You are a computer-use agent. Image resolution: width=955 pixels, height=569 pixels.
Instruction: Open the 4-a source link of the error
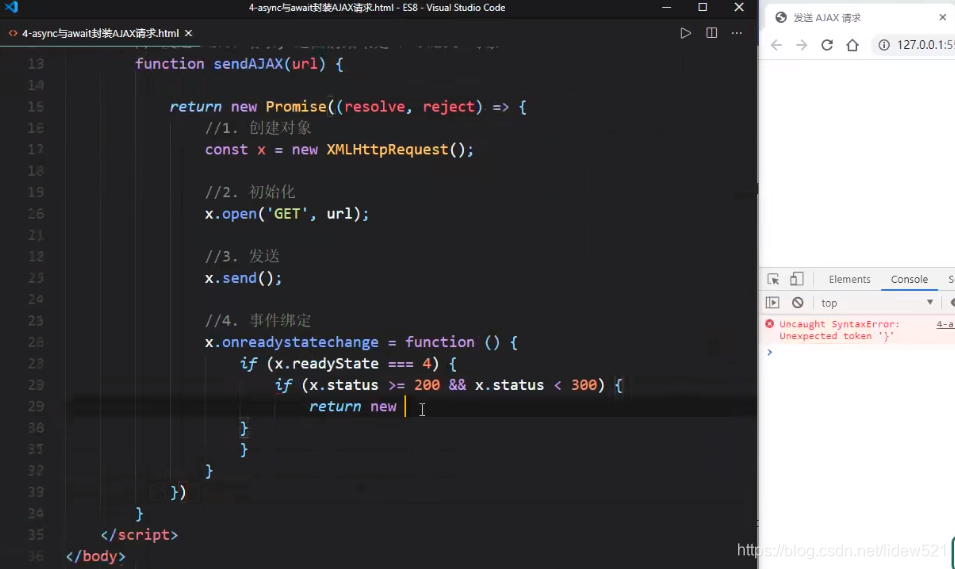click(945, 324)
